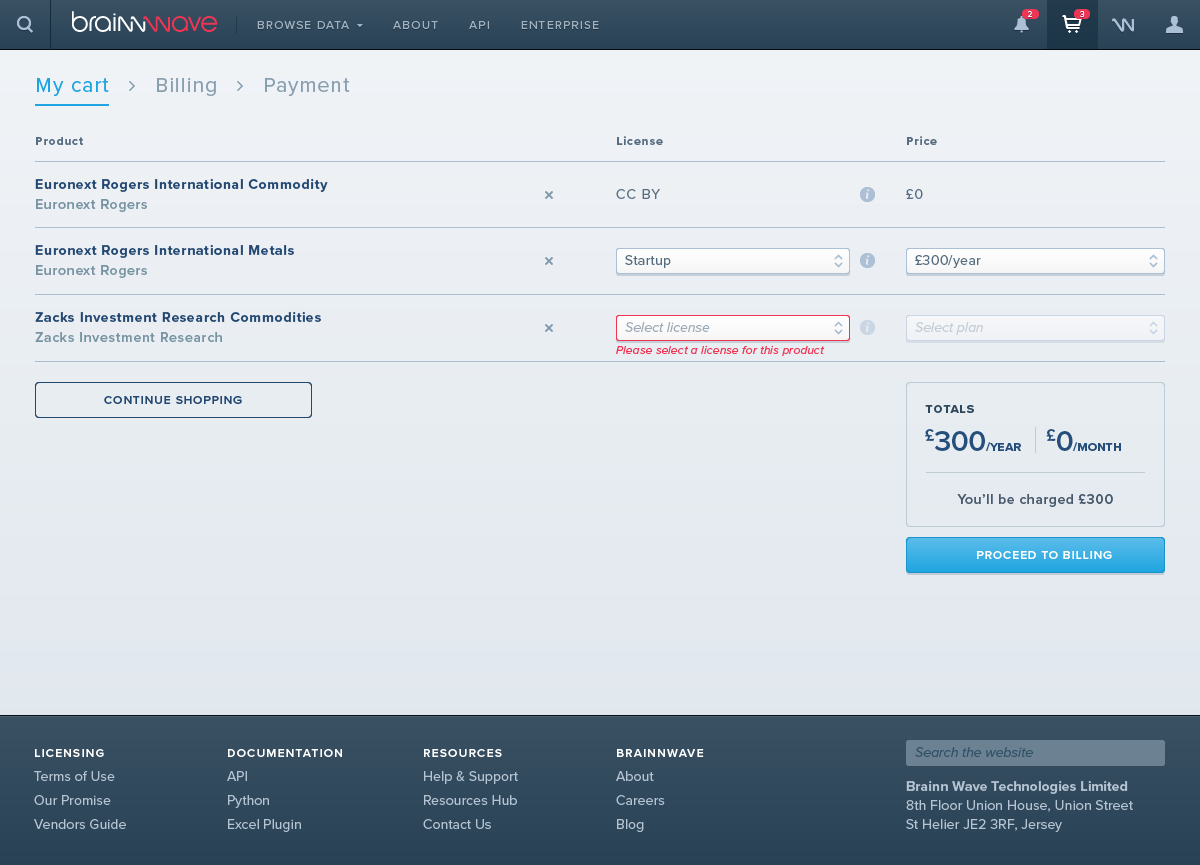Focus the Search the website field

tap(1035, 753)
